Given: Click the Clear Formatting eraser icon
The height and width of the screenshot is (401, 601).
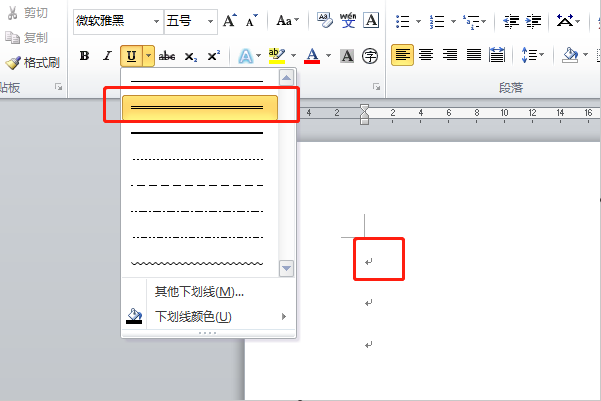Looking at the screenshot, I should click(325, 20).
